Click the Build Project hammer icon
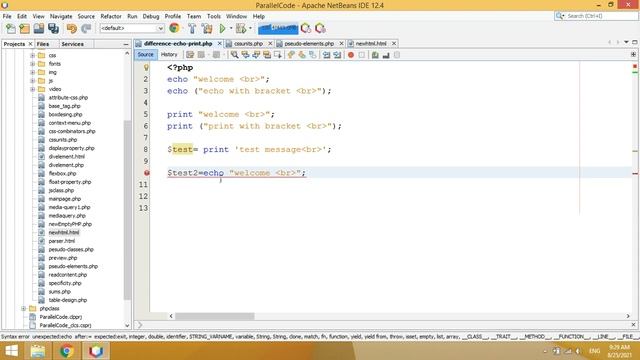Viewport: 640px width, 360px height. click(192, 28)
